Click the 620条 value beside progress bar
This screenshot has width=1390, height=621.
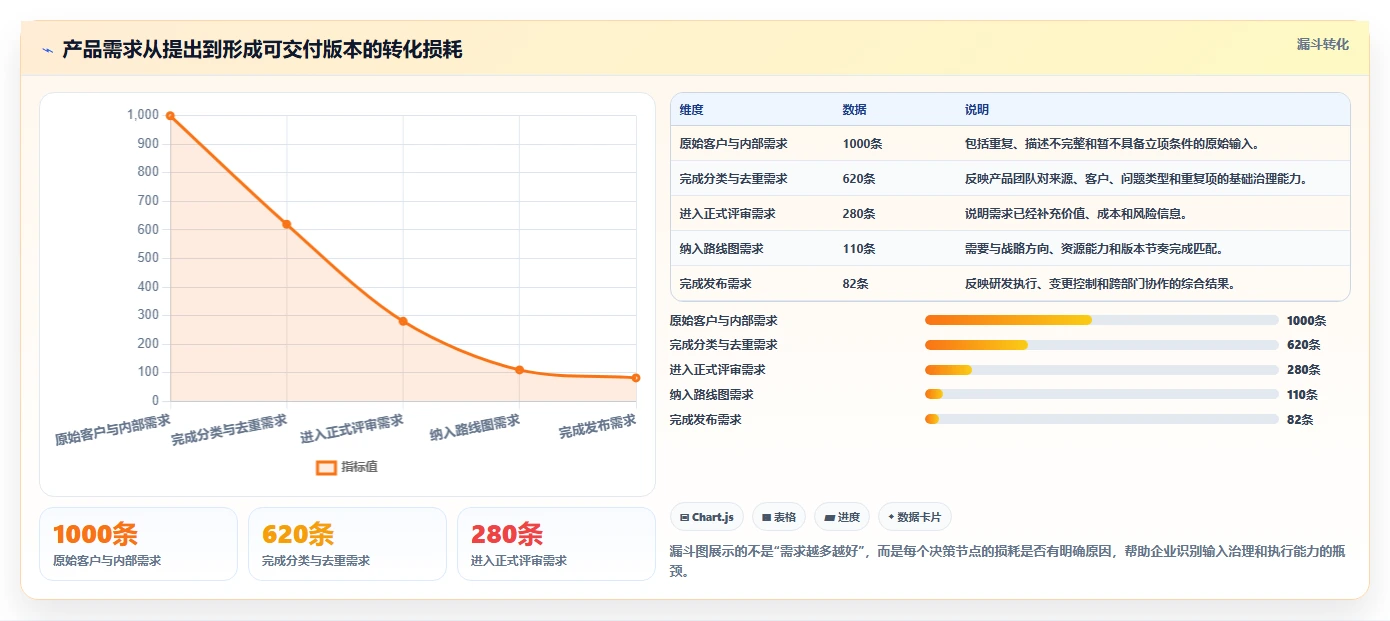[x=1304, y=345]
